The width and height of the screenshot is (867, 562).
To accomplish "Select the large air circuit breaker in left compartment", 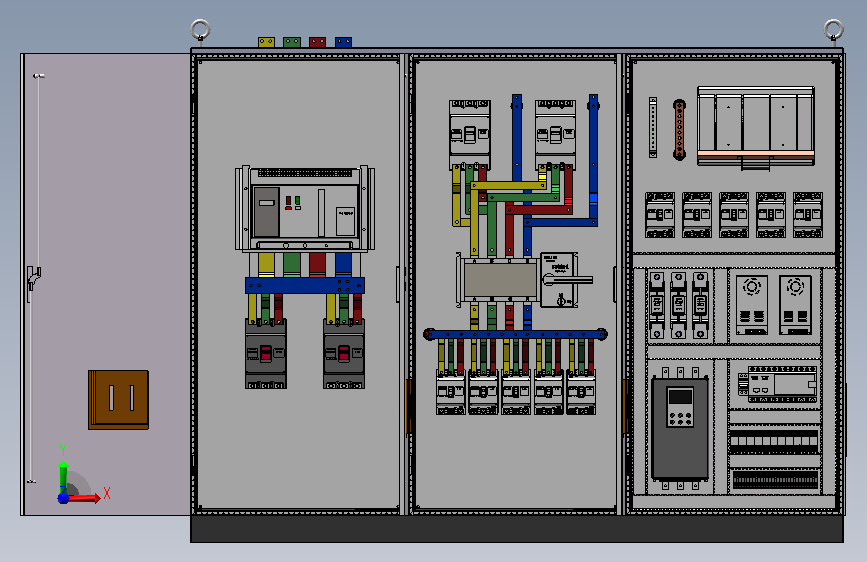I will [x=305, y=209].
